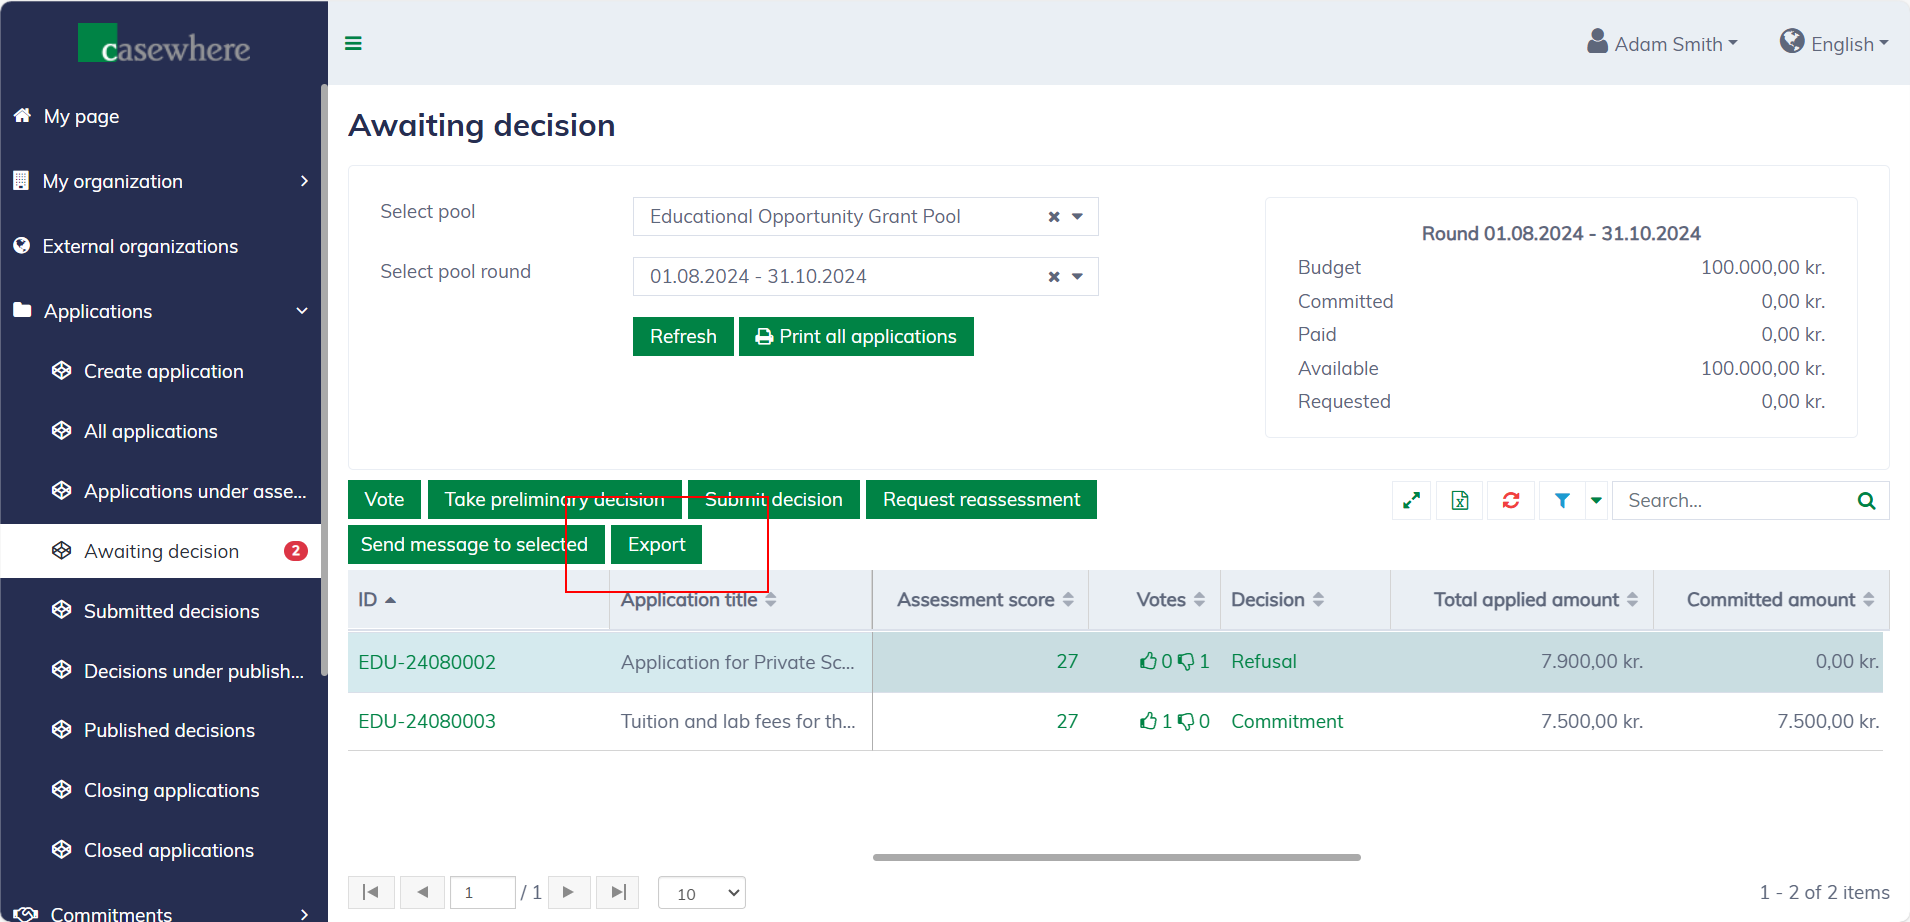Click the blue filter funnel icon
Image resolution: width=1910 pixels, height=922 pixels.
(x=1561, y=500)
